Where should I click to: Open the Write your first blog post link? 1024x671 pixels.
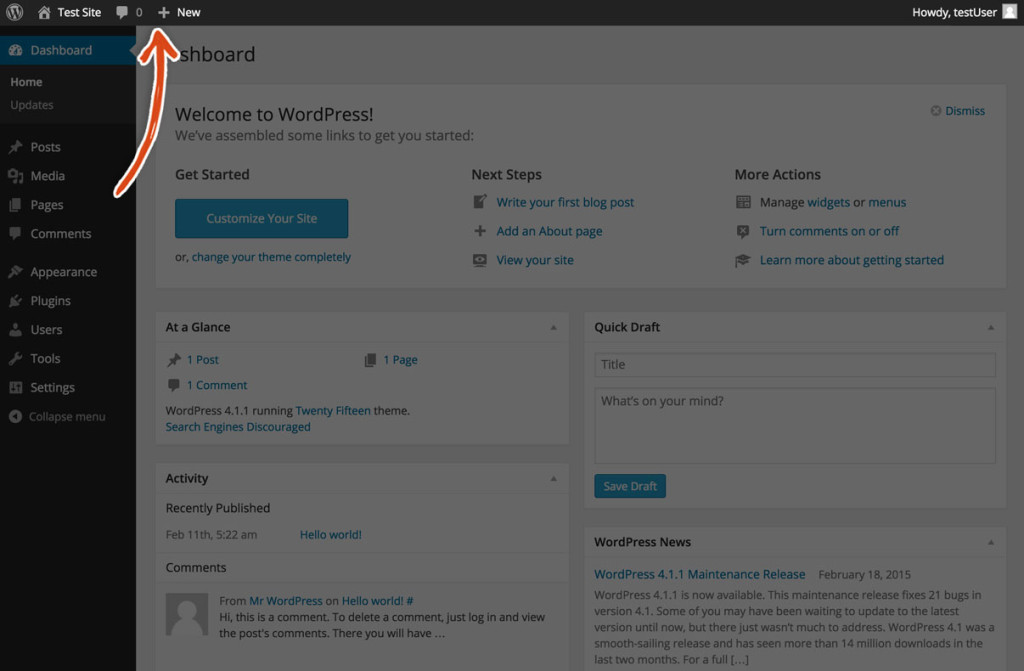565,202
